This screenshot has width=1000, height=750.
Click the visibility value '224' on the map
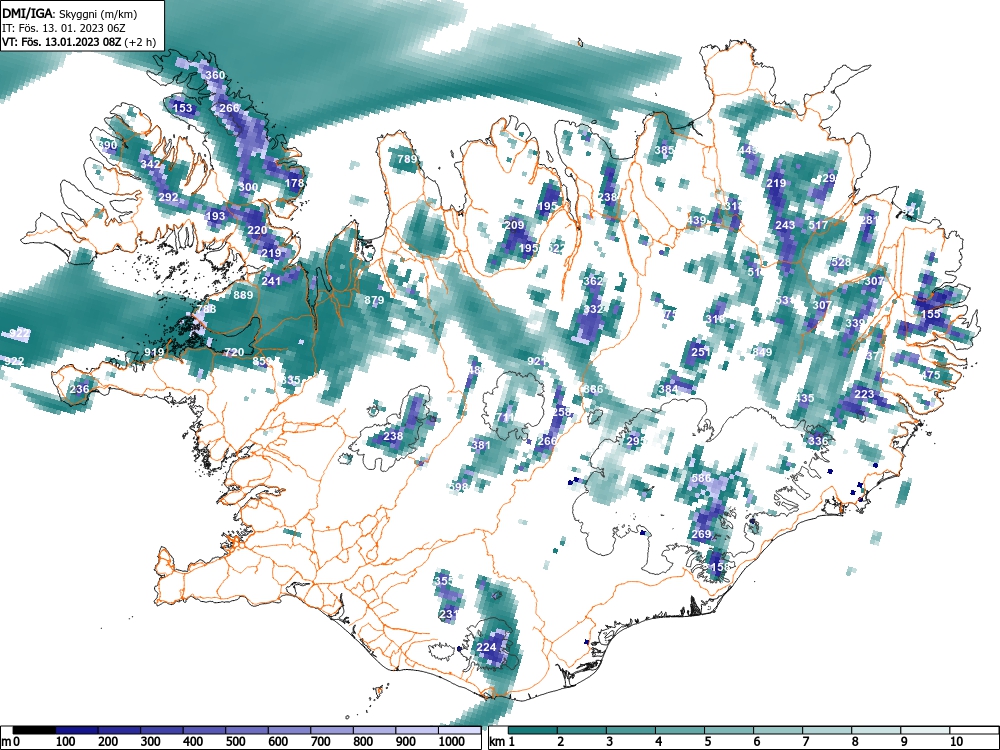click(486, 647)
